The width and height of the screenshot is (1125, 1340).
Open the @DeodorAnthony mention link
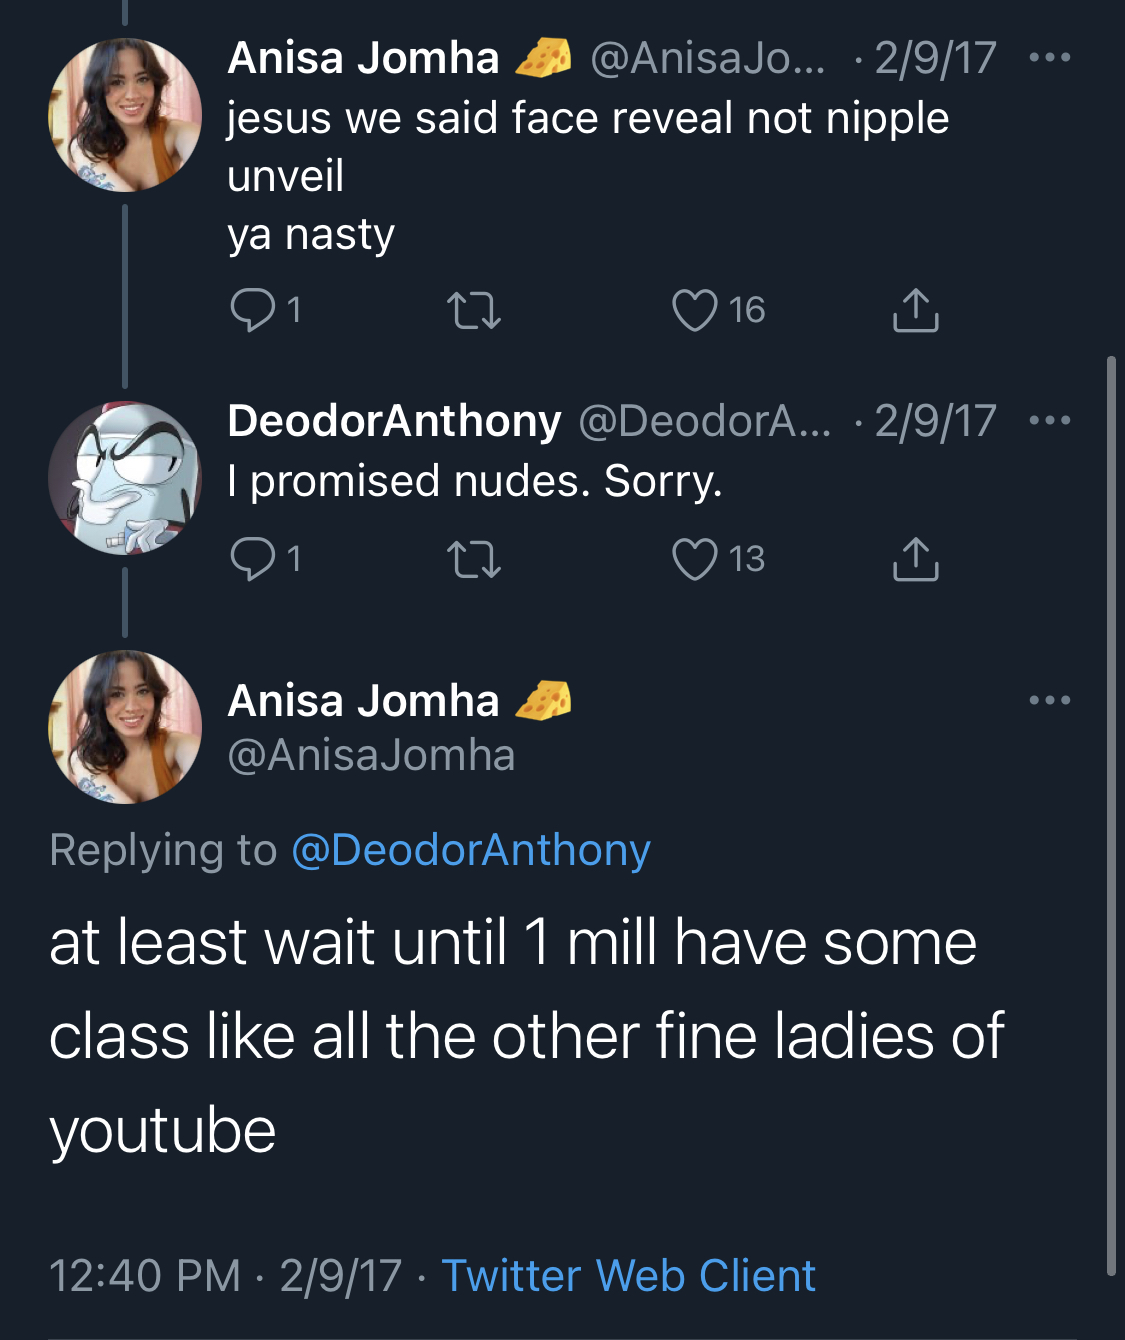tap(470, 850)
